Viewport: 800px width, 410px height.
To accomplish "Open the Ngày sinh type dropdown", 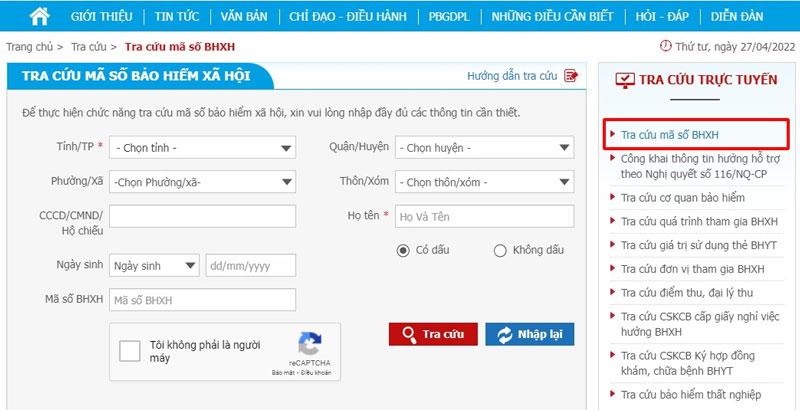I will pyautogui.click(x=155, y=265).
